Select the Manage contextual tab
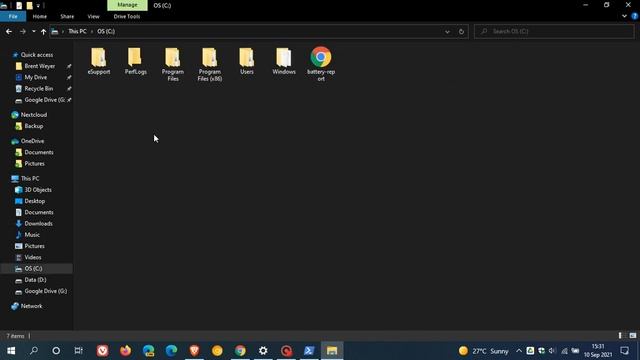 tap(127, 5)
